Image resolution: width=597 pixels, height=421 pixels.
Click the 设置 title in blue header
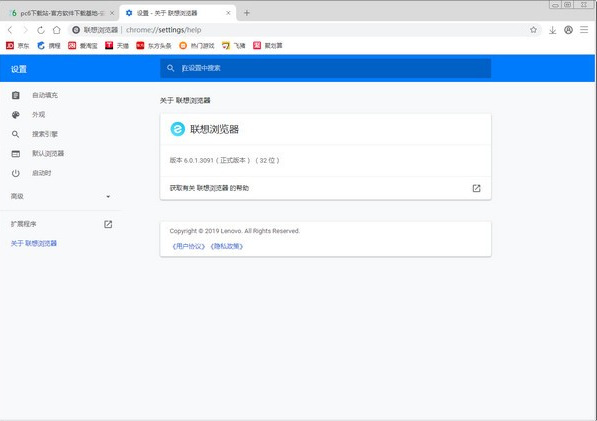point(19,69)
